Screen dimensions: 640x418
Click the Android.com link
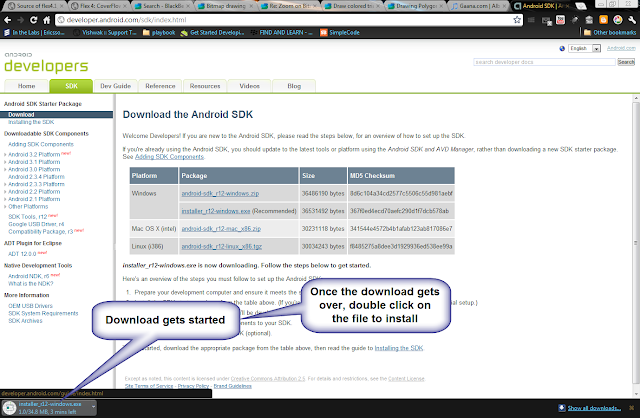(621, 48)
